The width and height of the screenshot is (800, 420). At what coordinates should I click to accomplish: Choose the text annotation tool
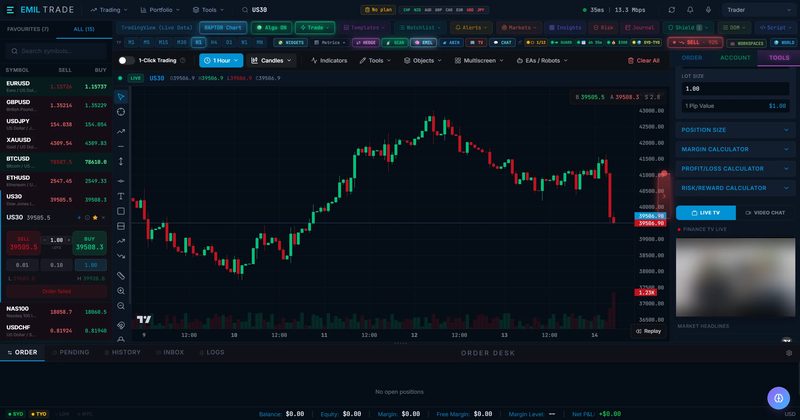click(121, 196)
